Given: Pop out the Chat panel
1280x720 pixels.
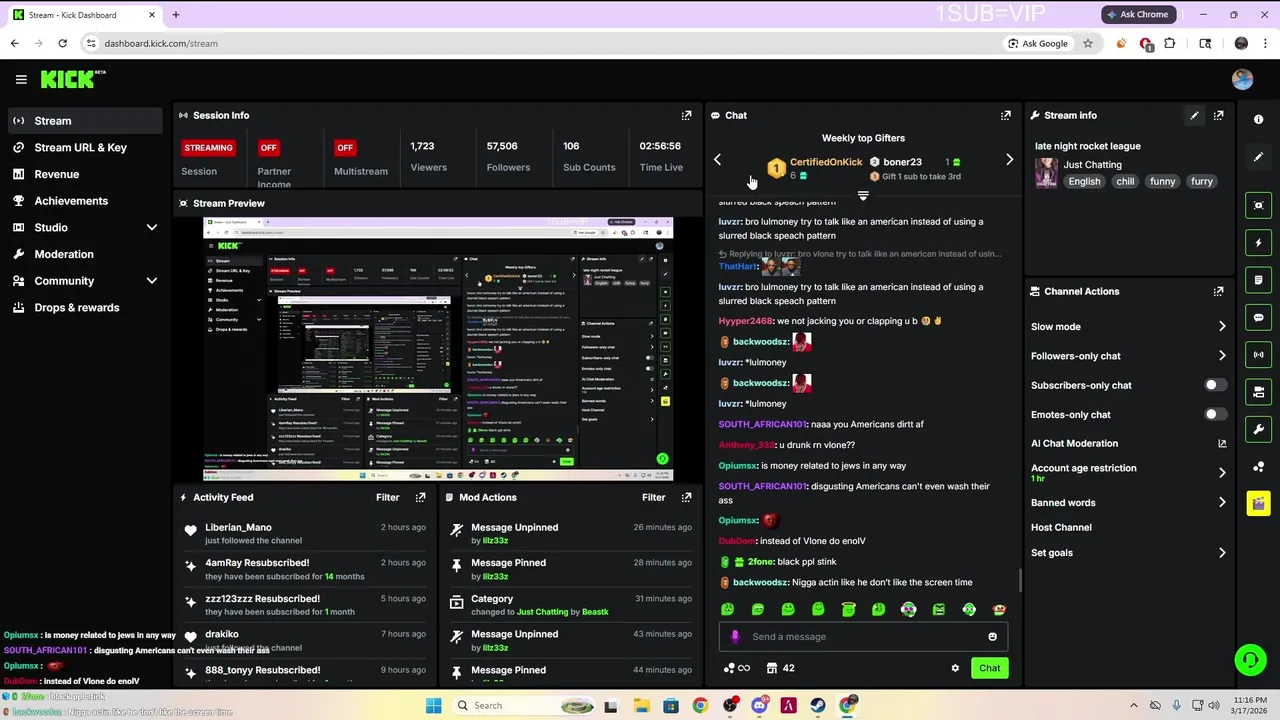Looking at the screenshot, I should point(1005,116).
